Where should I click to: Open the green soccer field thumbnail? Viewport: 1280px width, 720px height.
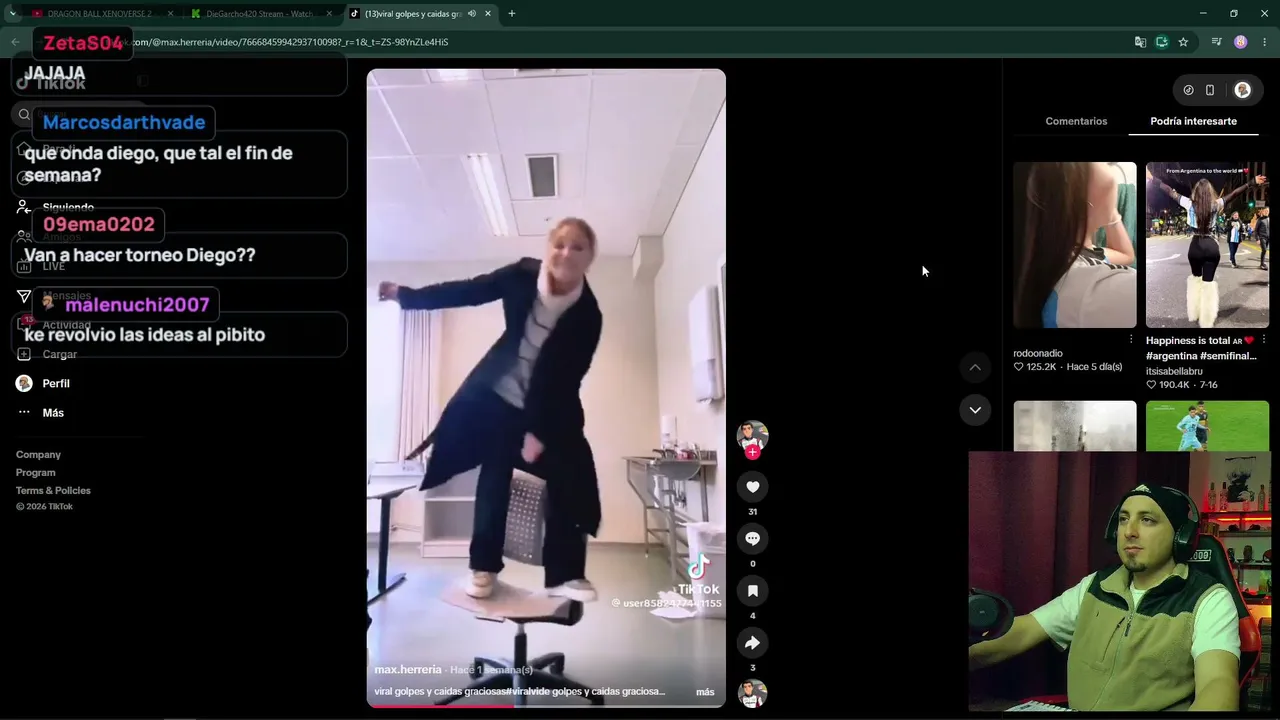[1207, 426]
